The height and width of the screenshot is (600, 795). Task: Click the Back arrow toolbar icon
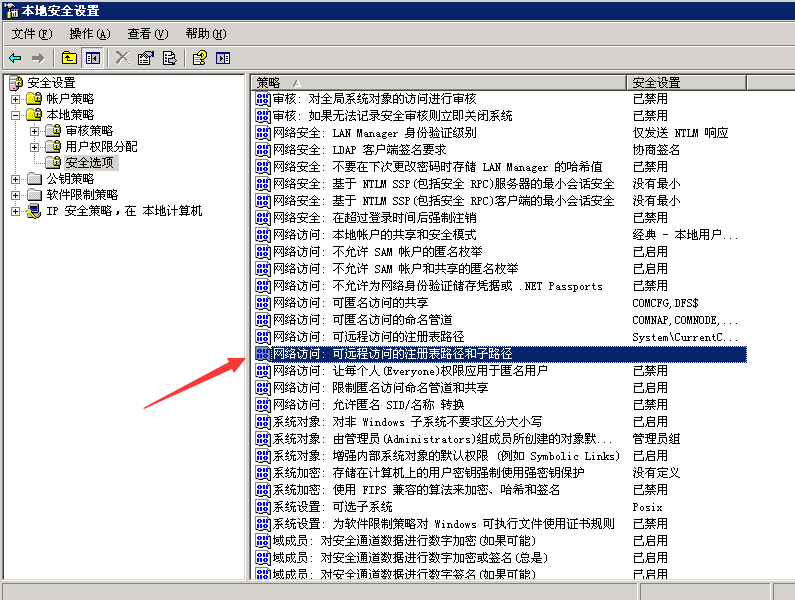(x=15, y=58)
